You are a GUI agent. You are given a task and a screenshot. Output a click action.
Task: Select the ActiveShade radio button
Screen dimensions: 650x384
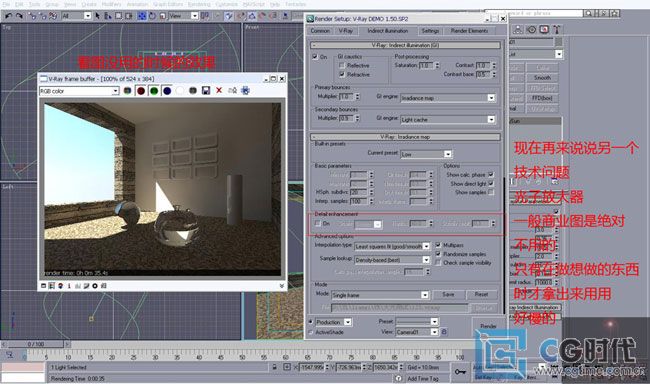click(x=310, y=332)
